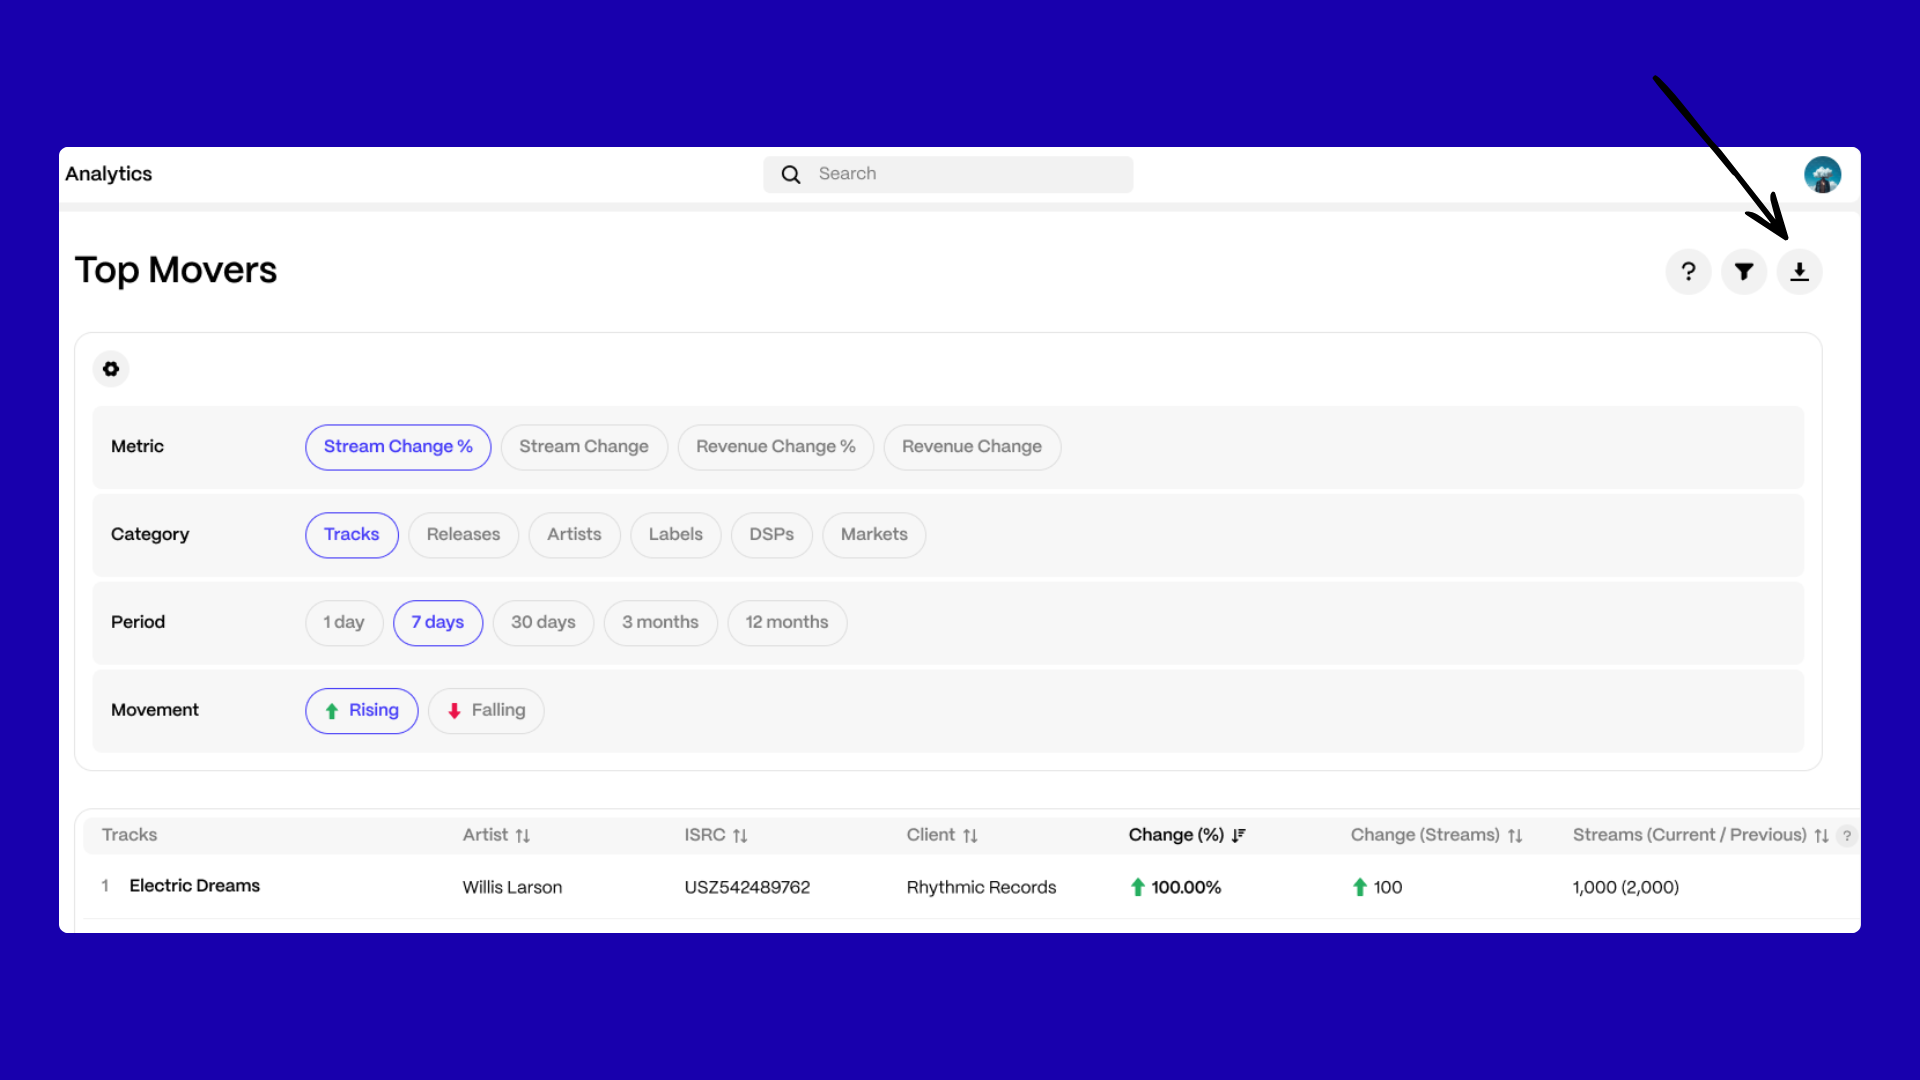
Task: Click the user profile avatar
Action: 1822,175
